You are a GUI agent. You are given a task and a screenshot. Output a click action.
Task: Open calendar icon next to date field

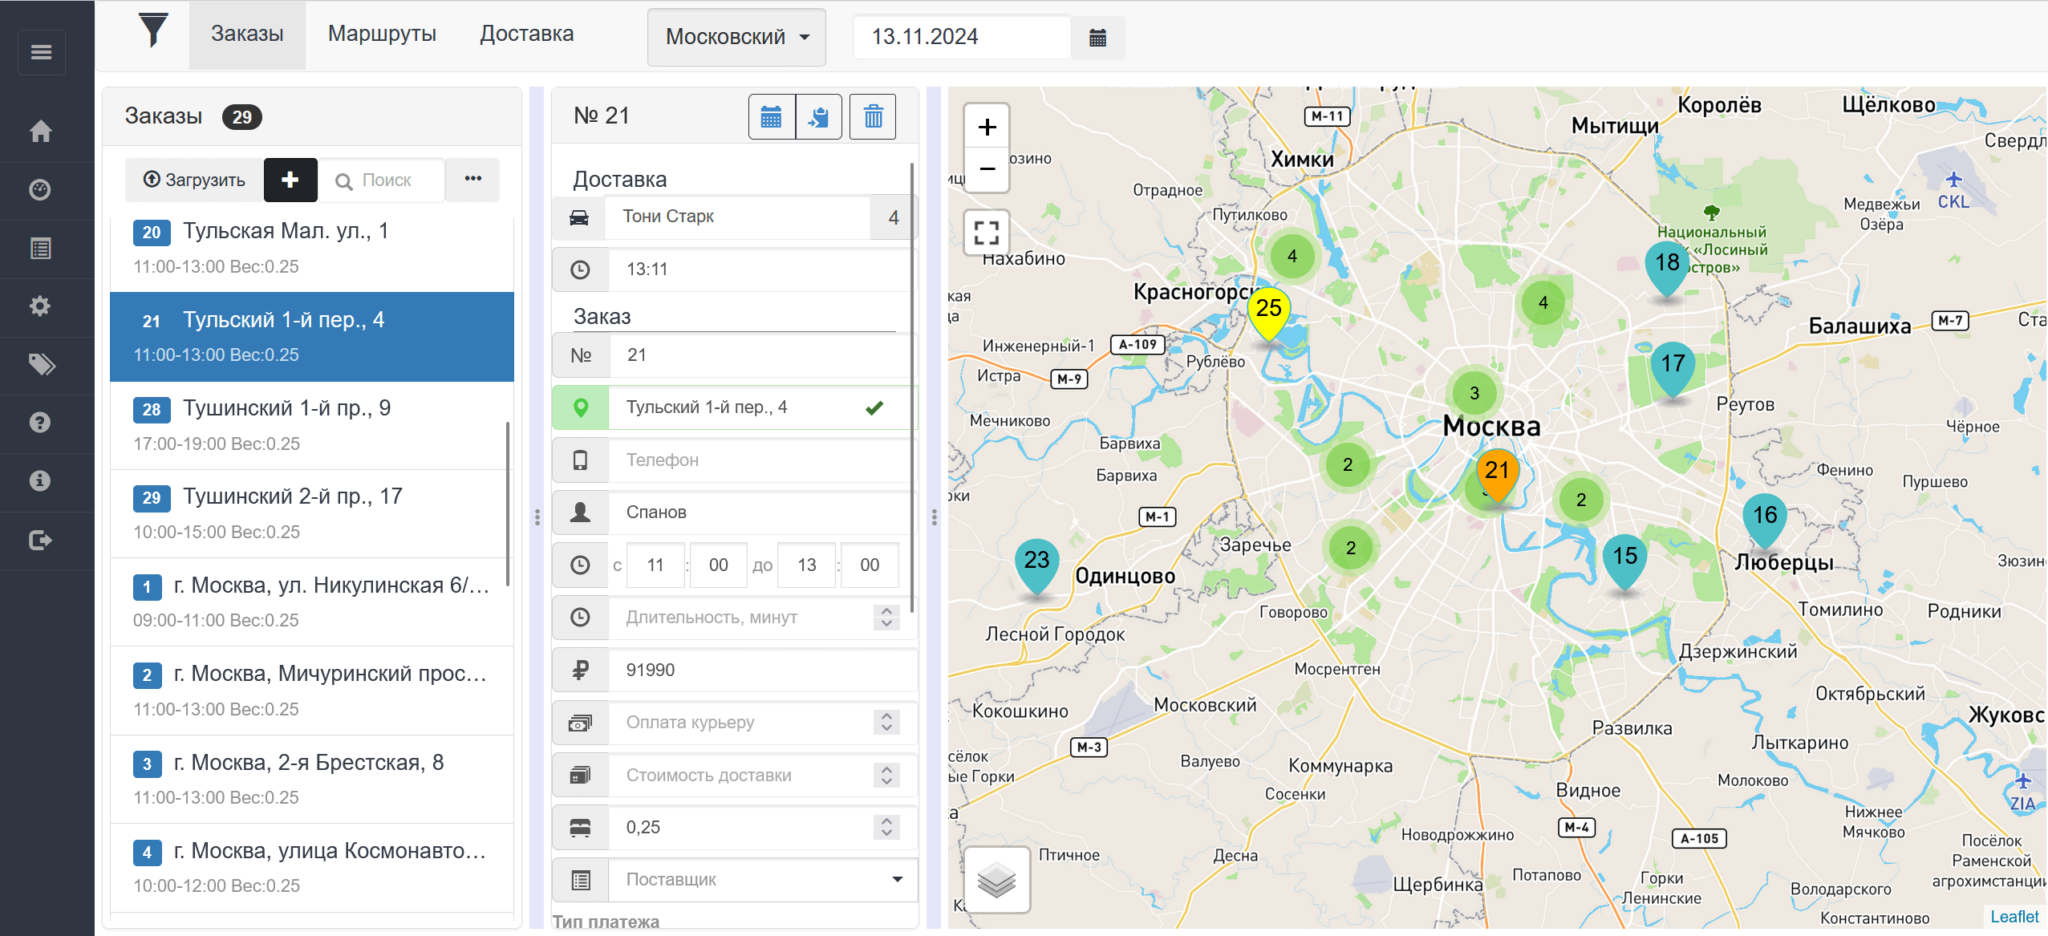click(1097, 38)
